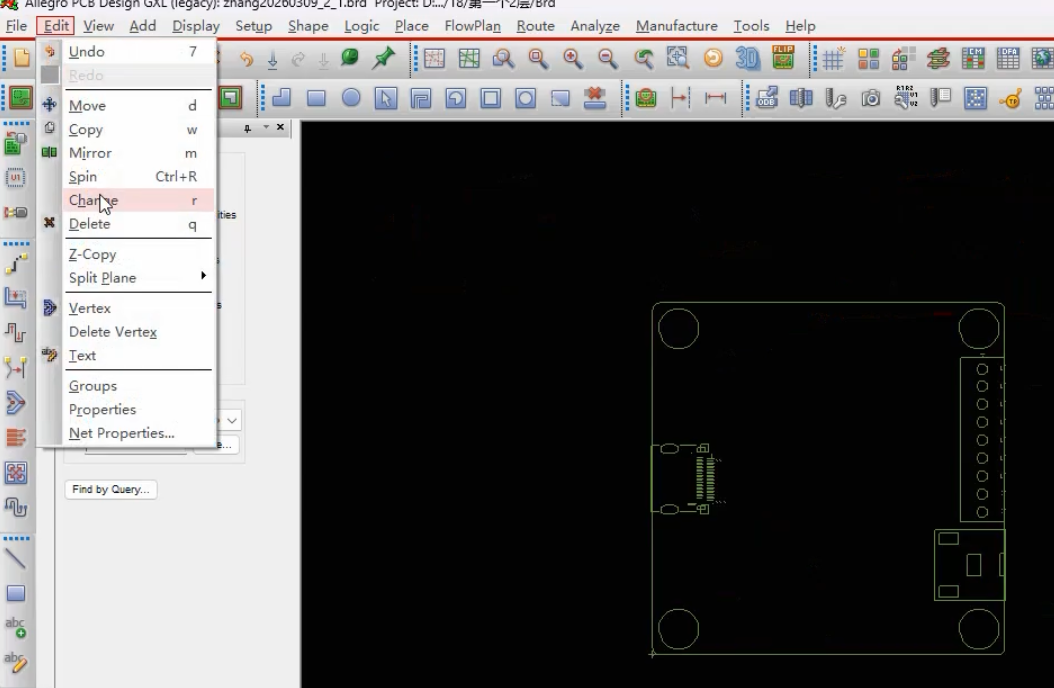
Task: Open the Add menu
Action: click(143, 26)
